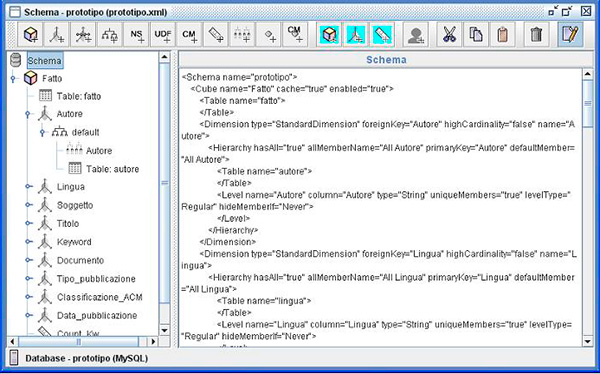Image resolution: width=600 pixels, height=374 pixels.
Task: Click the Delete trash can icon
Action: (536, 35)
